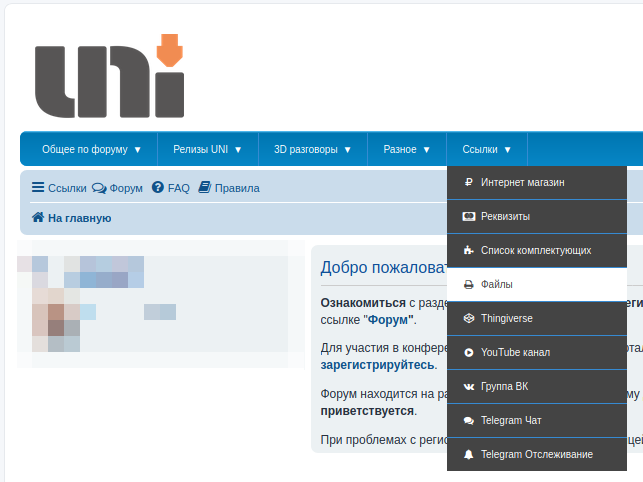The height and width of the screenshot is (482, 643).
Task: Click the Релизы UNI navbar label
Action: [x=201, y=149]
